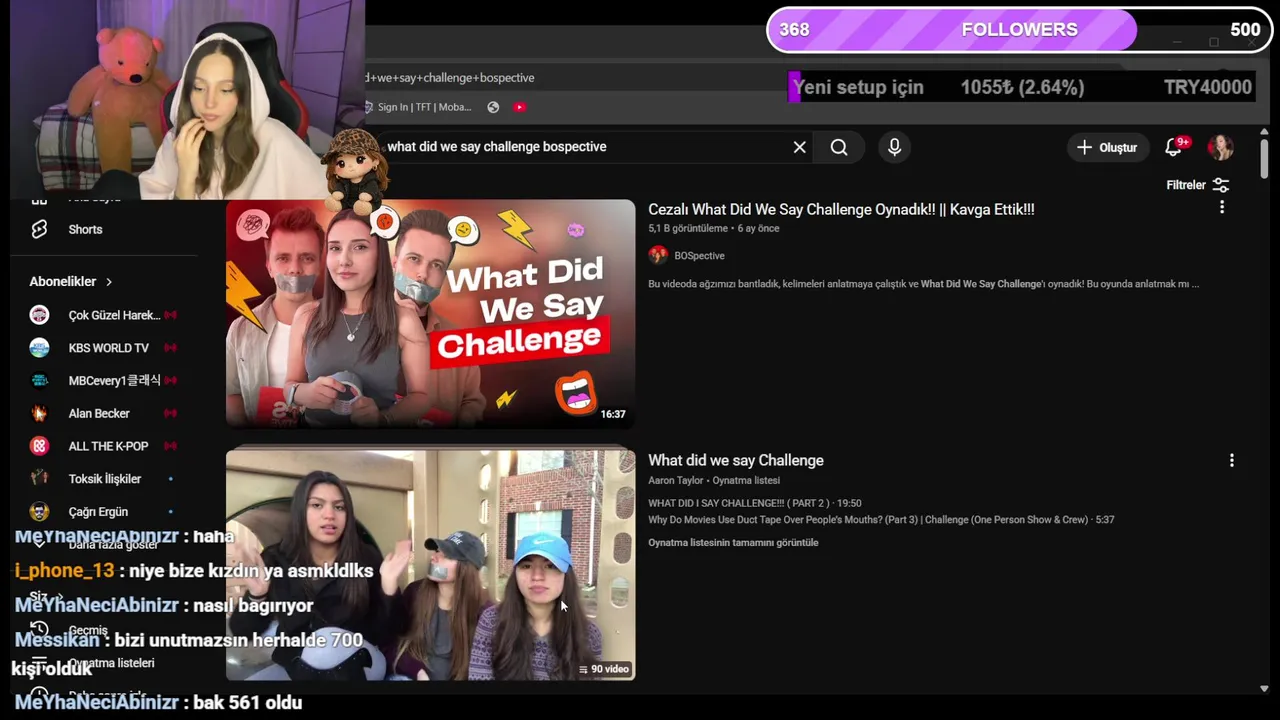Open Aaron Taylor channel link
Image resolution: width=1280 pixels, height=720 pixels.
676,480
